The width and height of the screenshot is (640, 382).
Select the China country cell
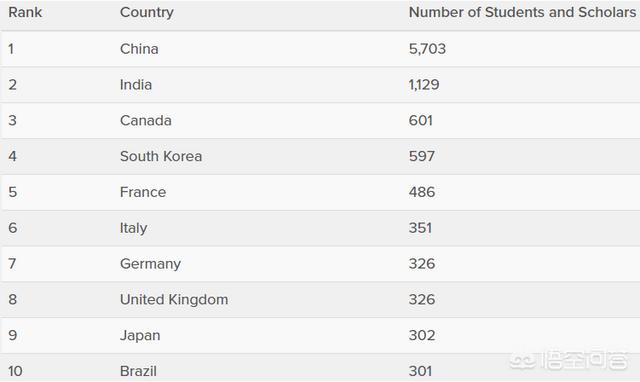pos(139,49)
